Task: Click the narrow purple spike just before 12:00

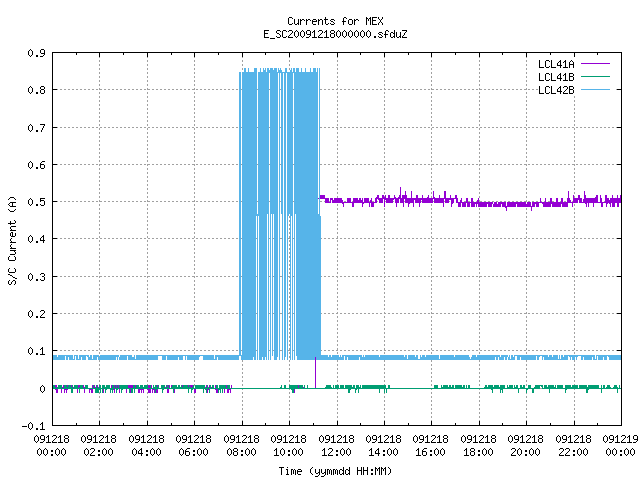Action: pos(315,373)
